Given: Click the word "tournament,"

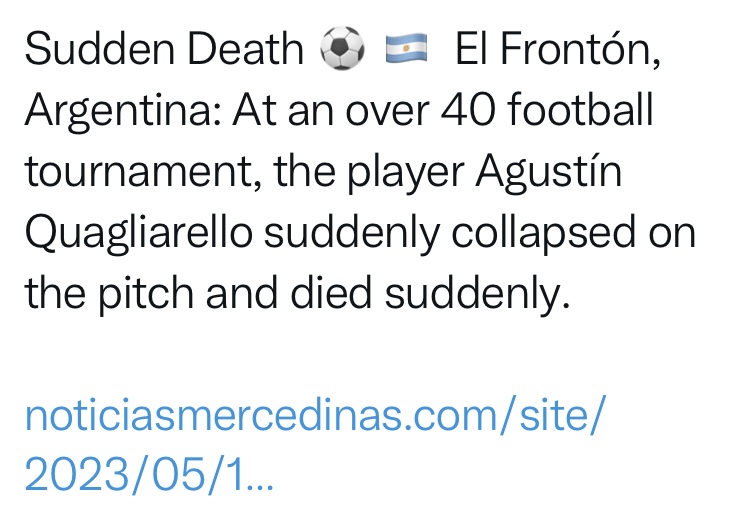Looking at the screenshot, I should pos(137,171).
